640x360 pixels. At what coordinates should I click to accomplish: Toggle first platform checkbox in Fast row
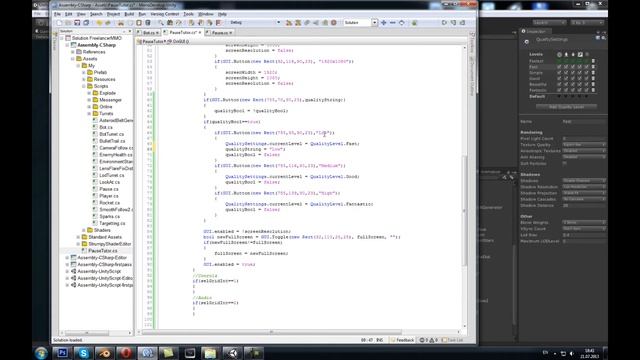559,67
